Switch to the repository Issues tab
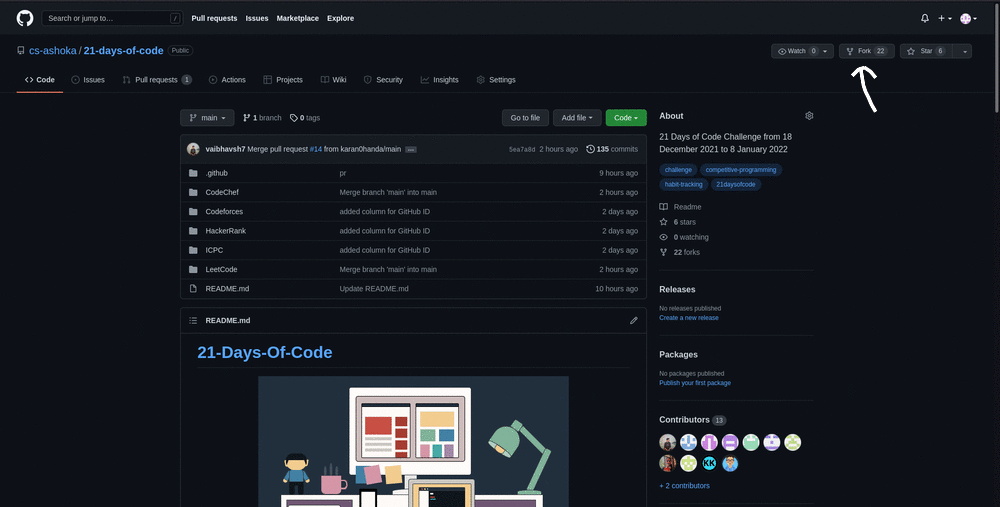Screen dimensions: 1000x507 coord(88,80)
